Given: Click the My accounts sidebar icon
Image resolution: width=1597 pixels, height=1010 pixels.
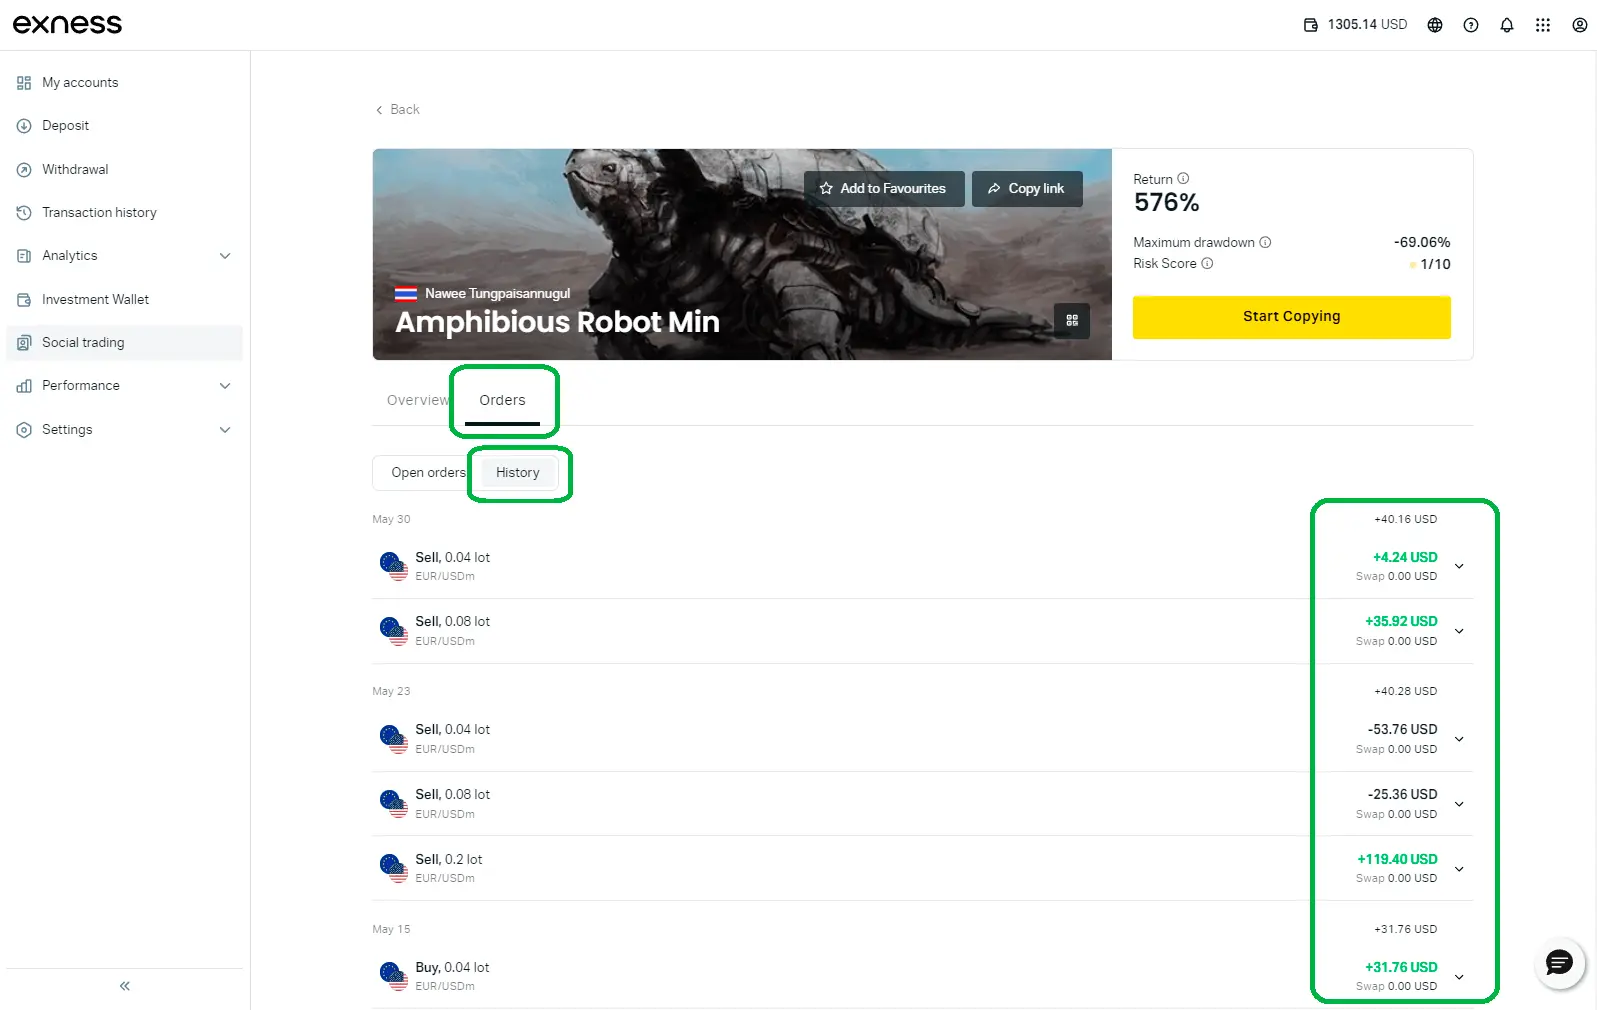Looking at the screenshot, I should pyautogui.click(x=24, y=83).
